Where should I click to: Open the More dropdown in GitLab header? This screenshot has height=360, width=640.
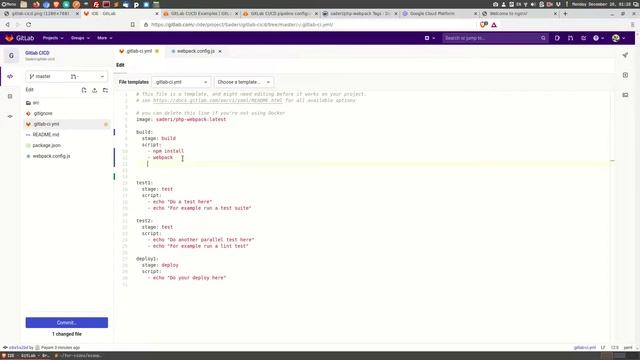pyautogui.click(x=104, y=38)
